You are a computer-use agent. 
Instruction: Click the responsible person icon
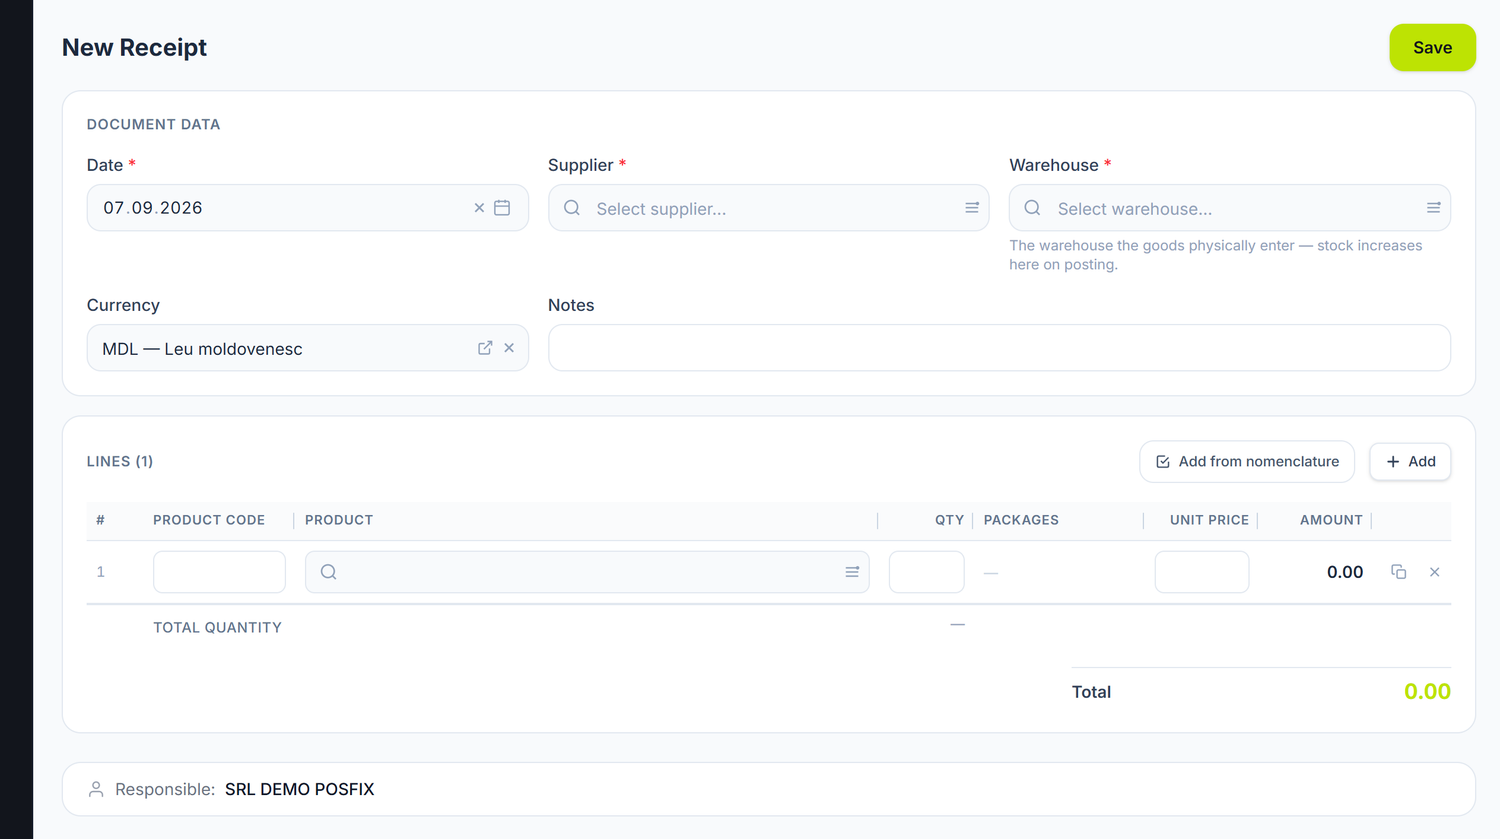(x=96, y=789)
